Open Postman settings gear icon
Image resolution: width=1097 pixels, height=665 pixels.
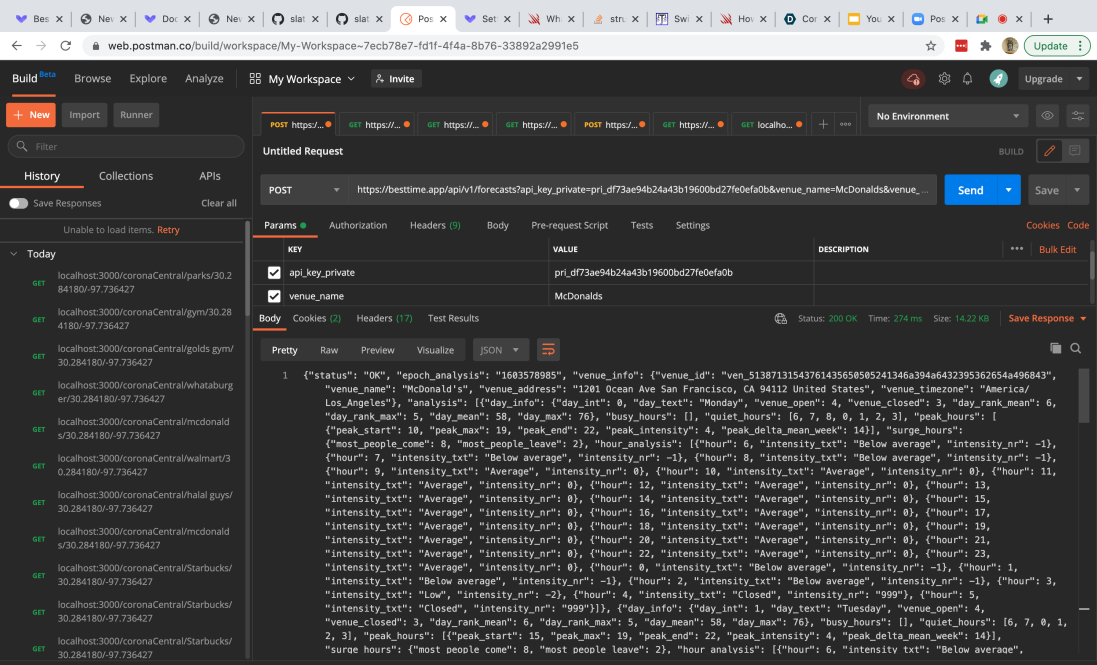tap(944, 79)
